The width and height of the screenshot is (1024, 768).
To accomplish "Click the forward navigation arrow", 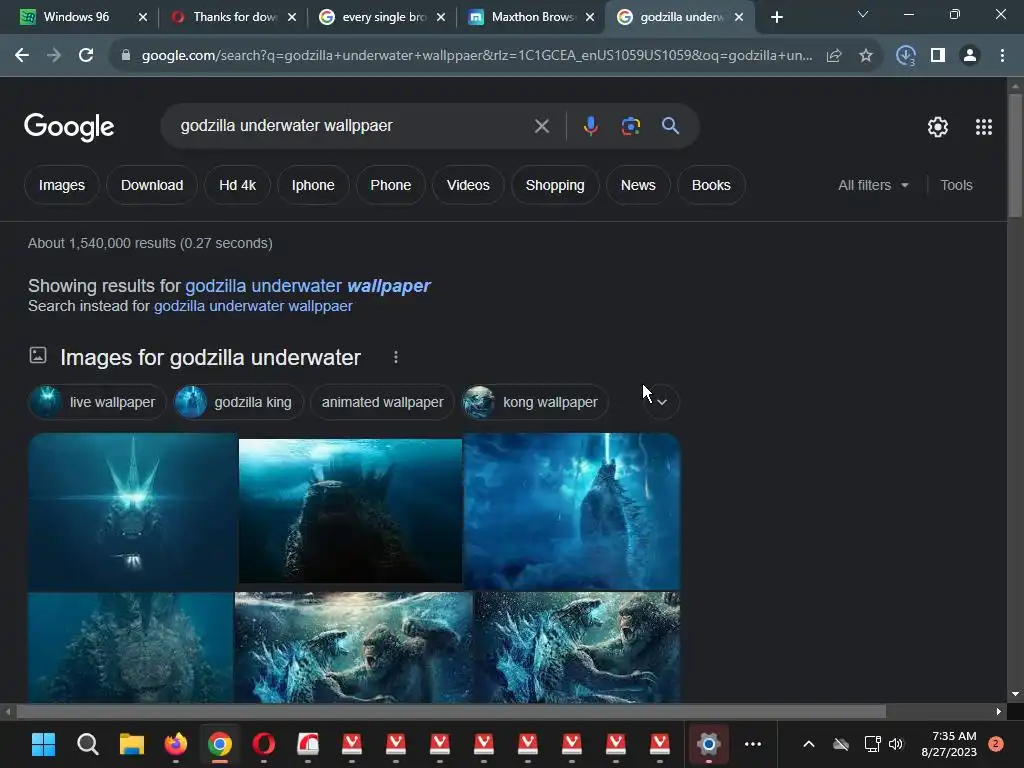I will coord(54,56).
